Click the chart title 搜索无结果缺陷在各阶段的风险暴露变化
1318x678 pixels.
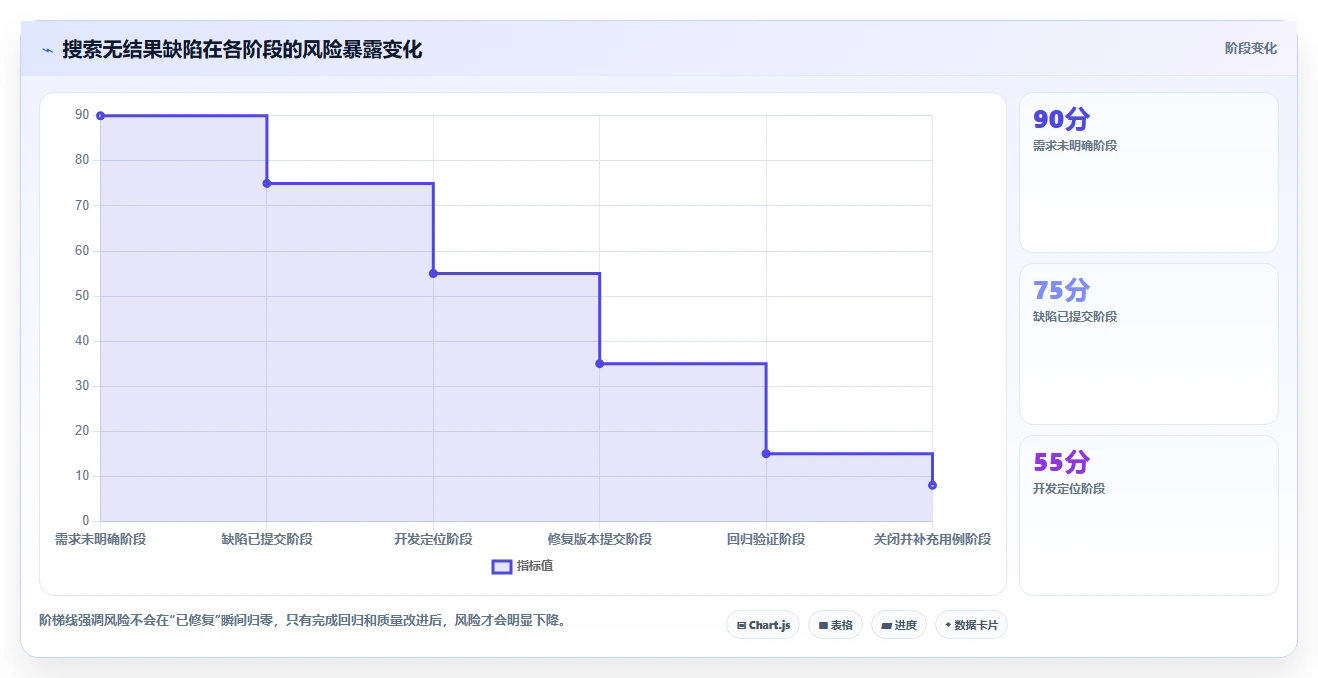[242, 49]
